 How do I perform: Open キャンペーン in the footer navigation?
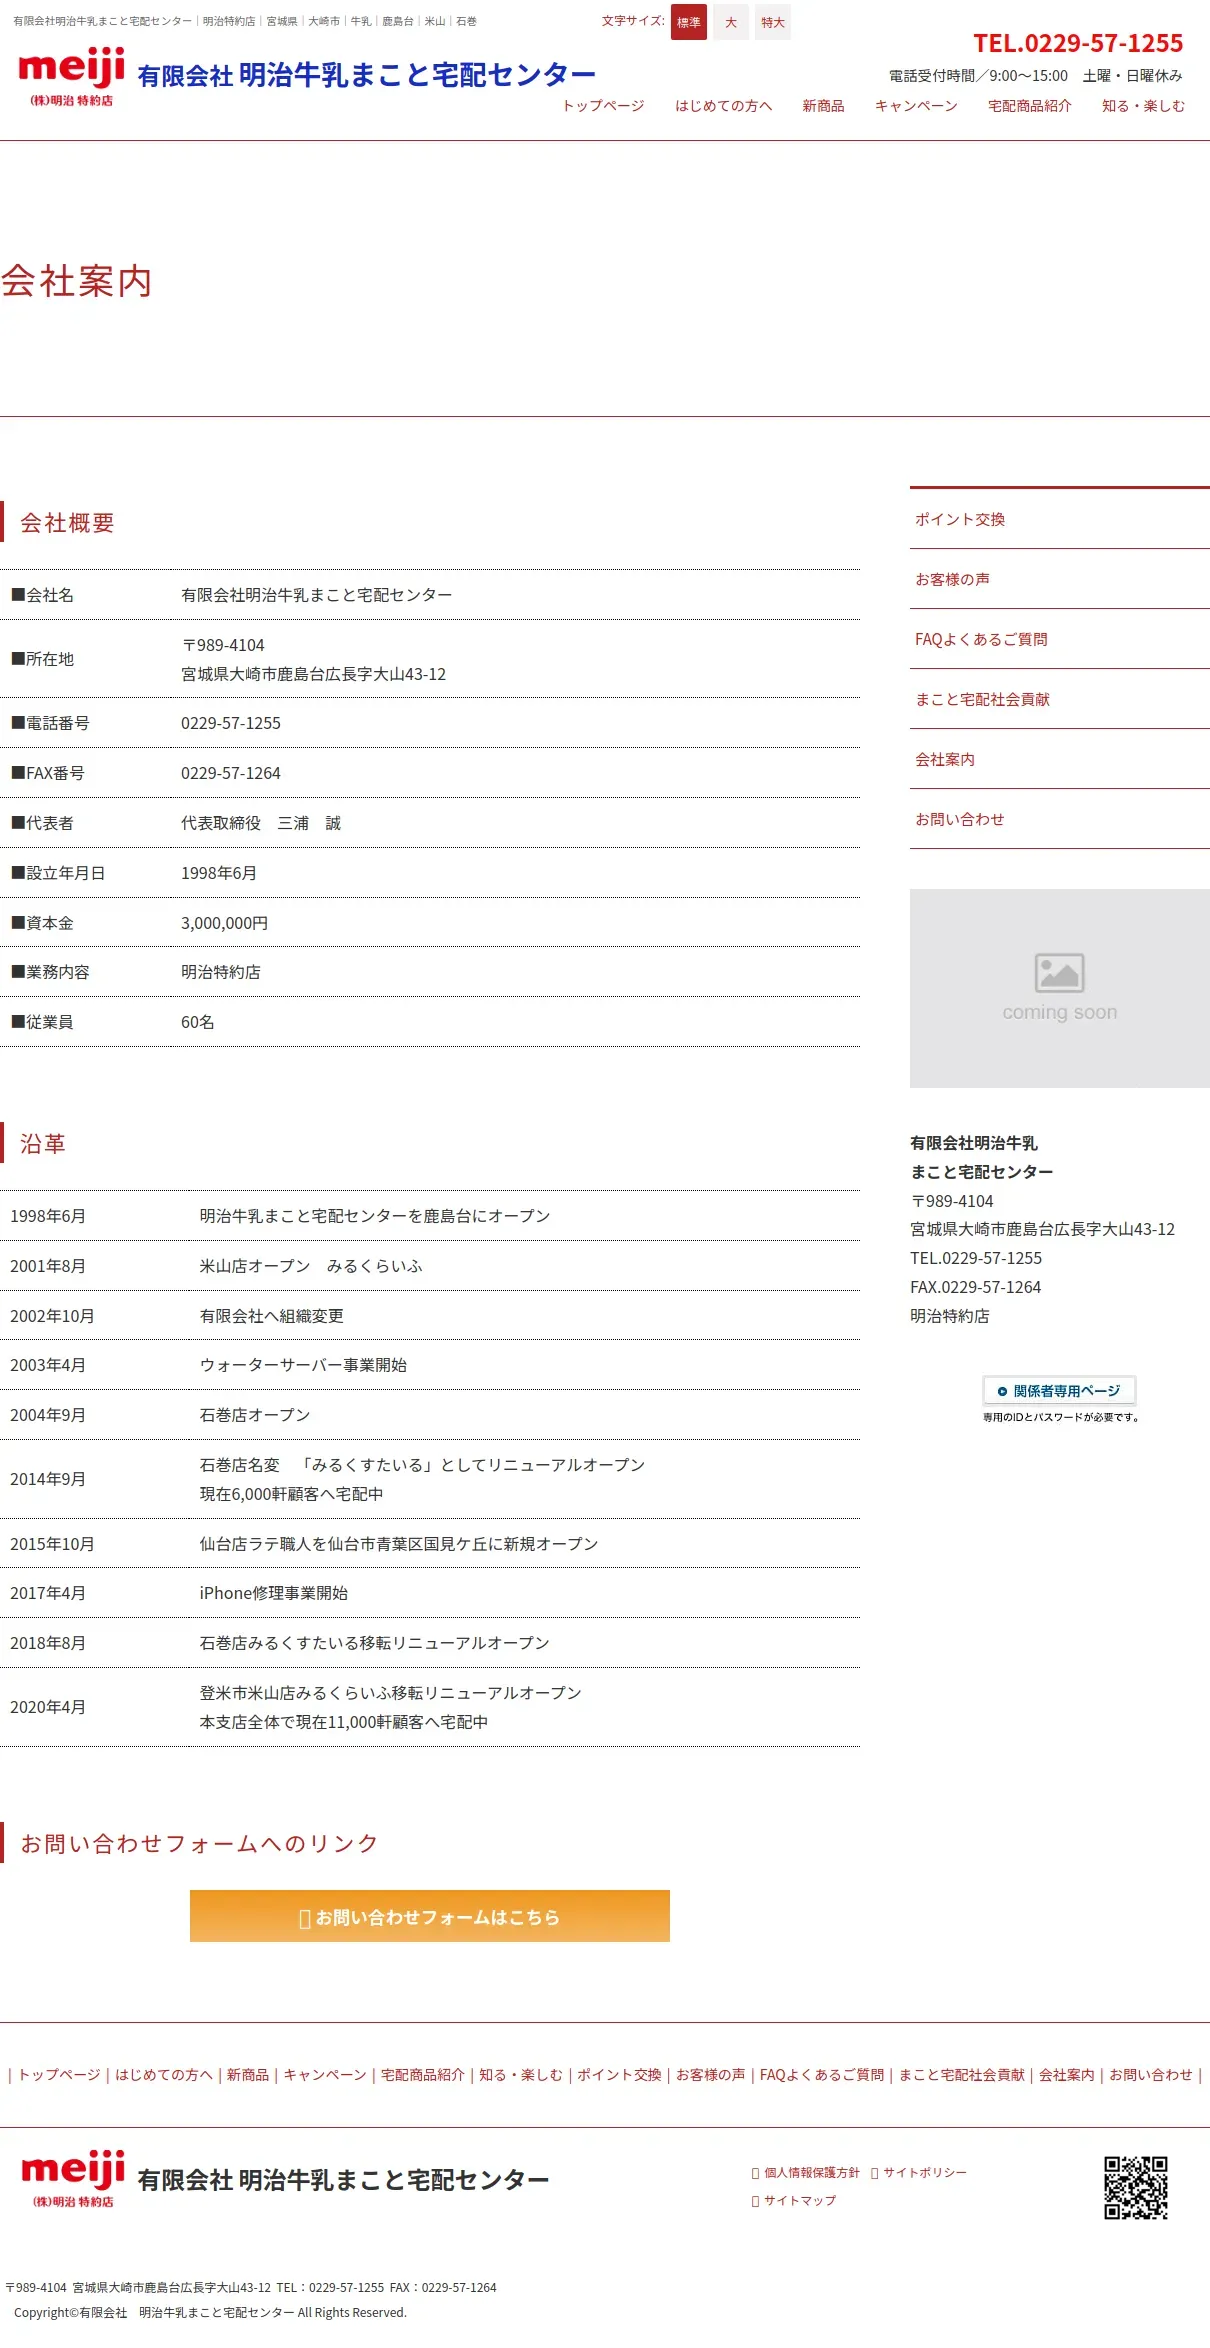click(325, 2075)
